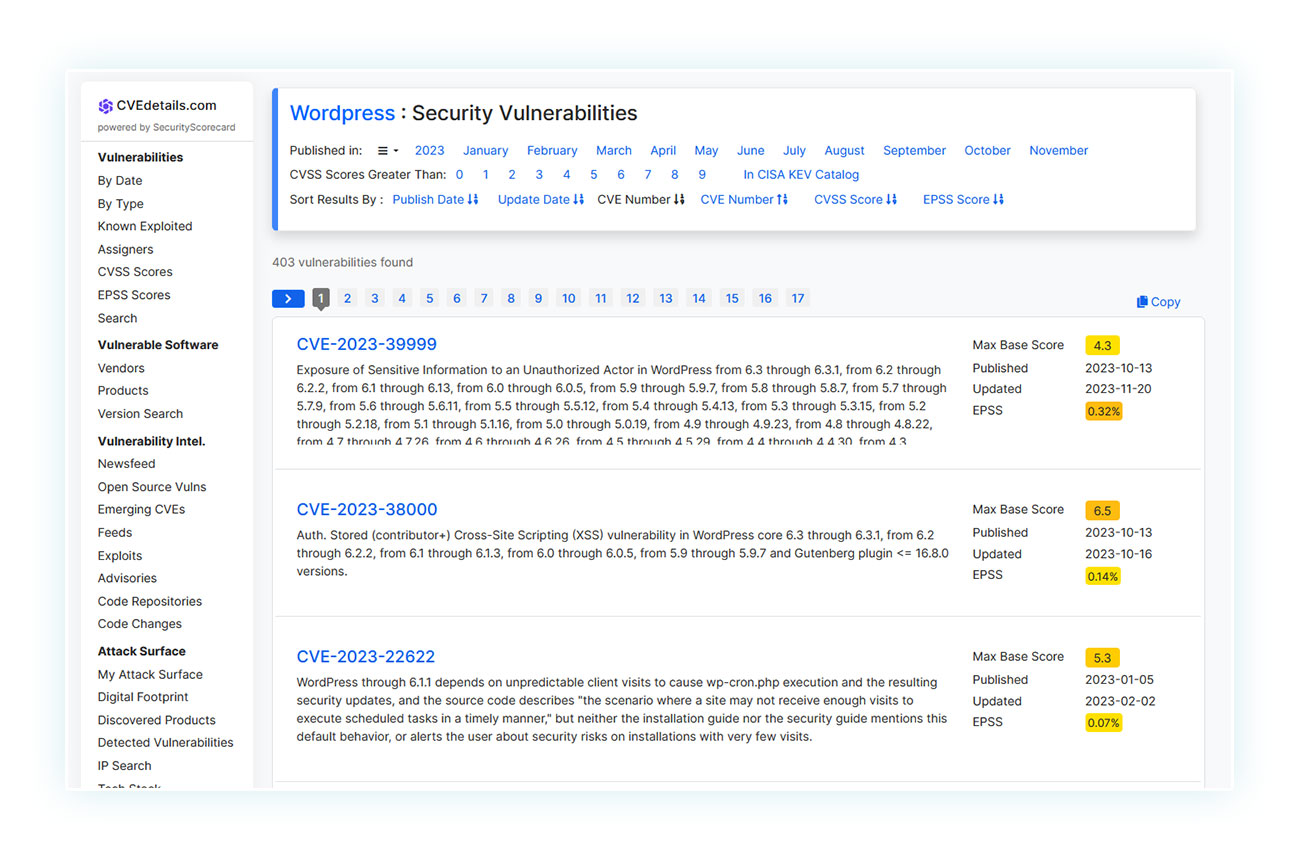Select current page 1 in pagination
Image resolution: width=1300 pixels, height=860 pixels.
[x=320, y=298]
